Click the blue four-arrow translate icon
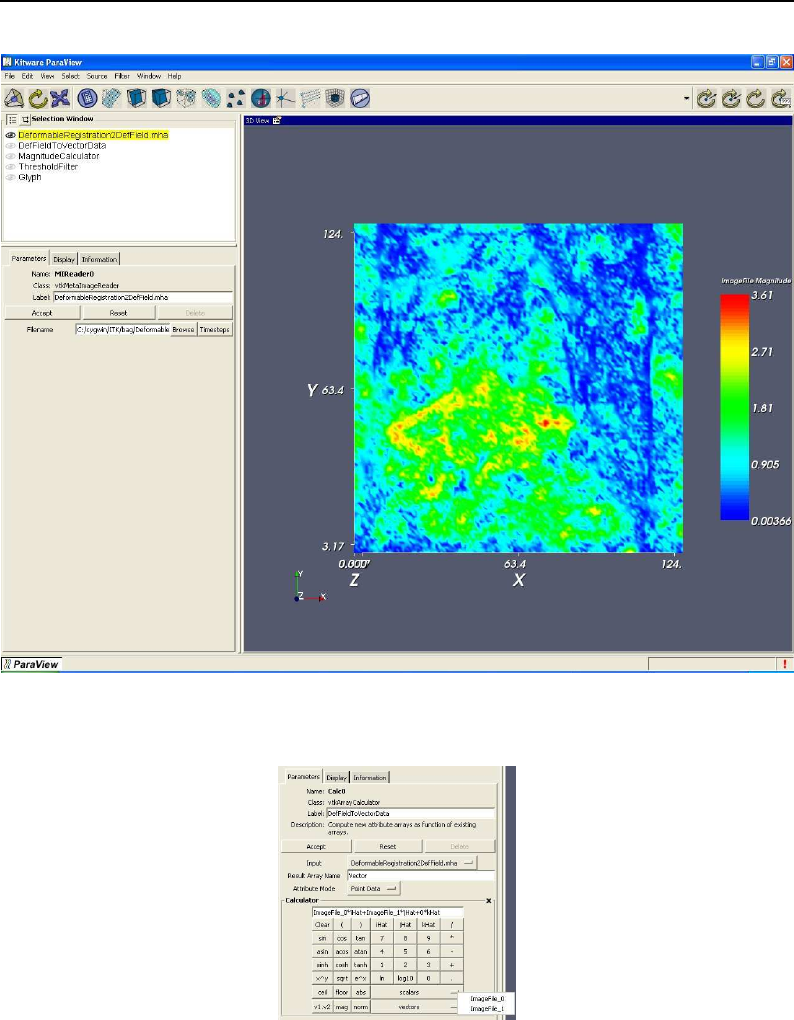Image resolution: width=794 pixels, height=1020 pixels. click(60, 98)
